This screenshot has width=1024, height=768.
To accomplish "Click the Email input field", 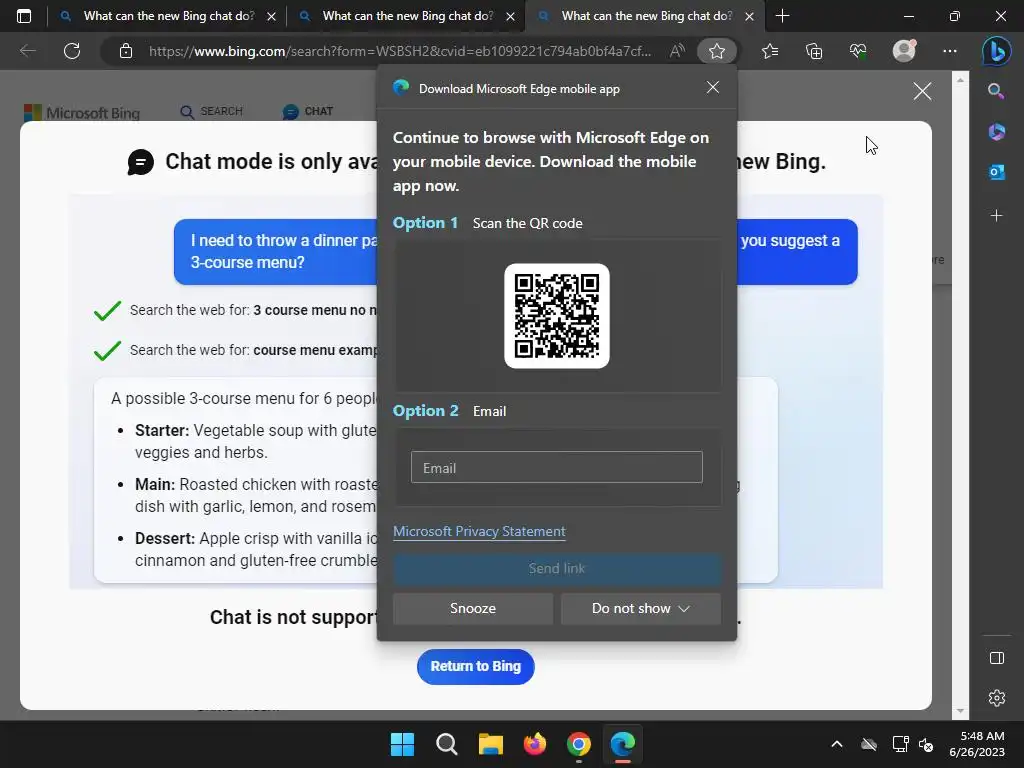I will (x=556, y=468).
